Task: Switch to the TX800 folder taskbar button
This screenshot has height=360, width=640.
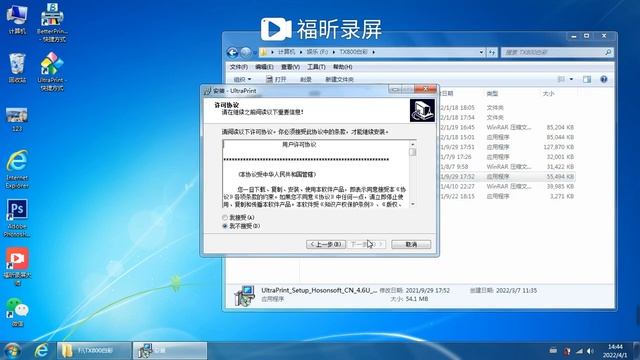Action: [x=94, y=351]
